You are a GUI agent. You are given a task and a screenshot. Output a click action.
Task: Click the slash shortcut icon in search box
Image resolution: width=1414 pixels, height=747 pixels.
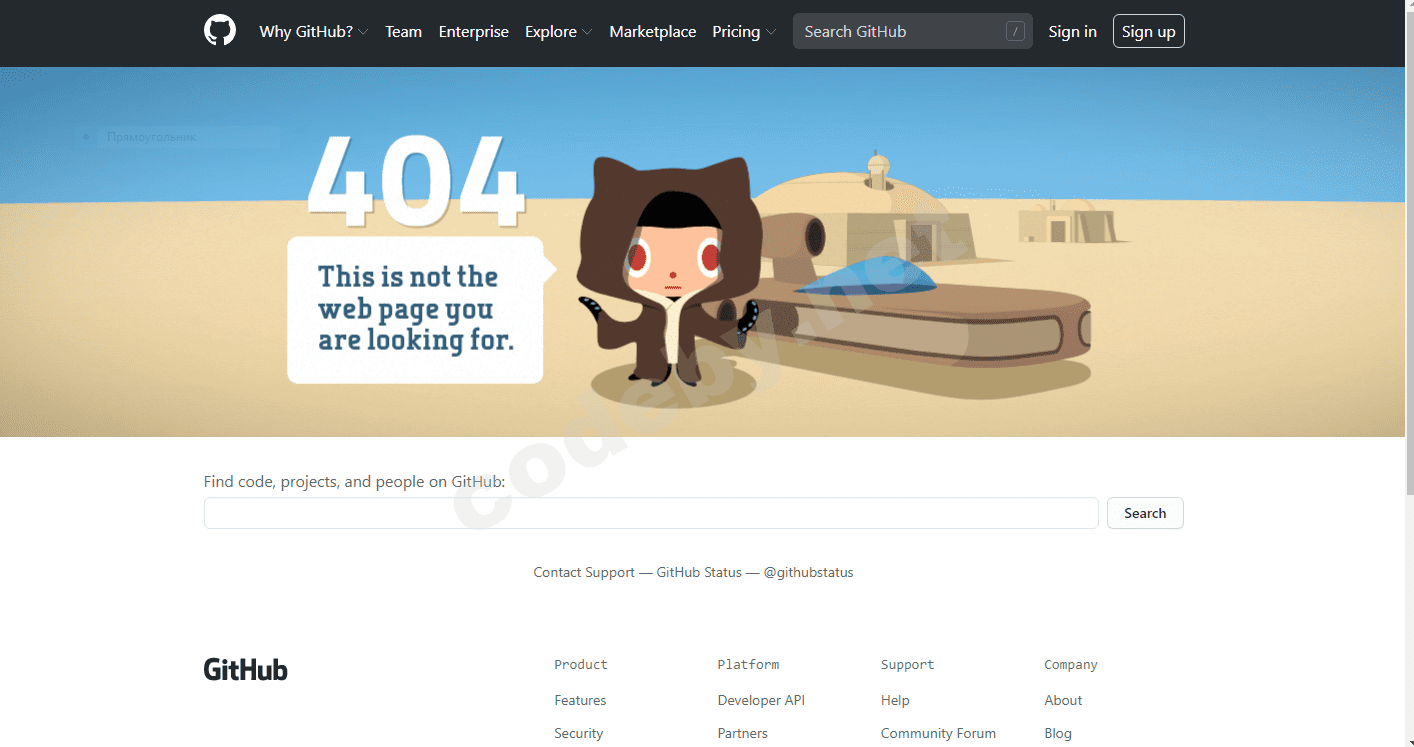point(1015,32)
